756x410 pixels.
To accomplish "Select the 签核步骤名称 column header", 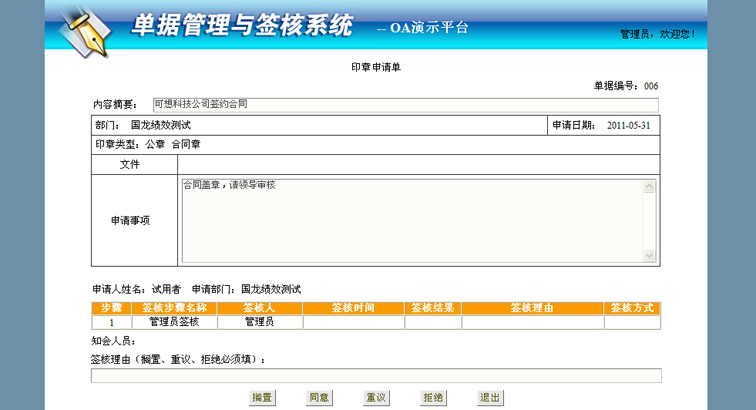I will [174, 308].
